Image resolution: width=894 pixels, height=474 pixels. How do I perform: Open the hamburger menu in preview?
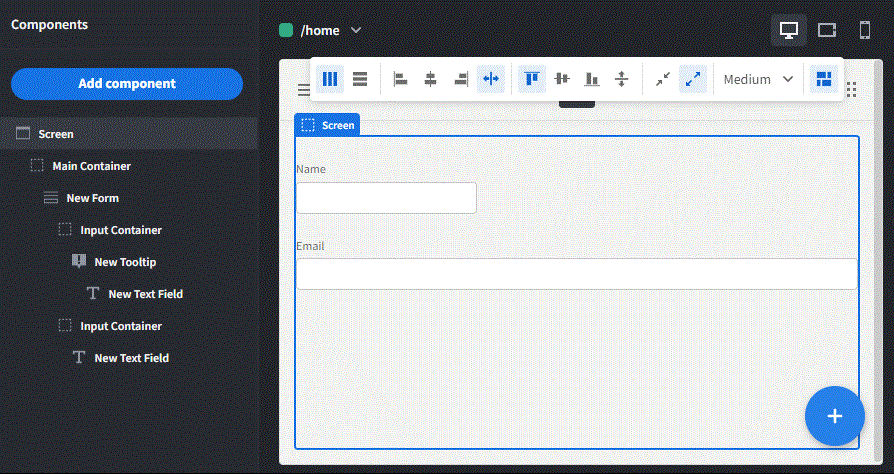(304, 90)
